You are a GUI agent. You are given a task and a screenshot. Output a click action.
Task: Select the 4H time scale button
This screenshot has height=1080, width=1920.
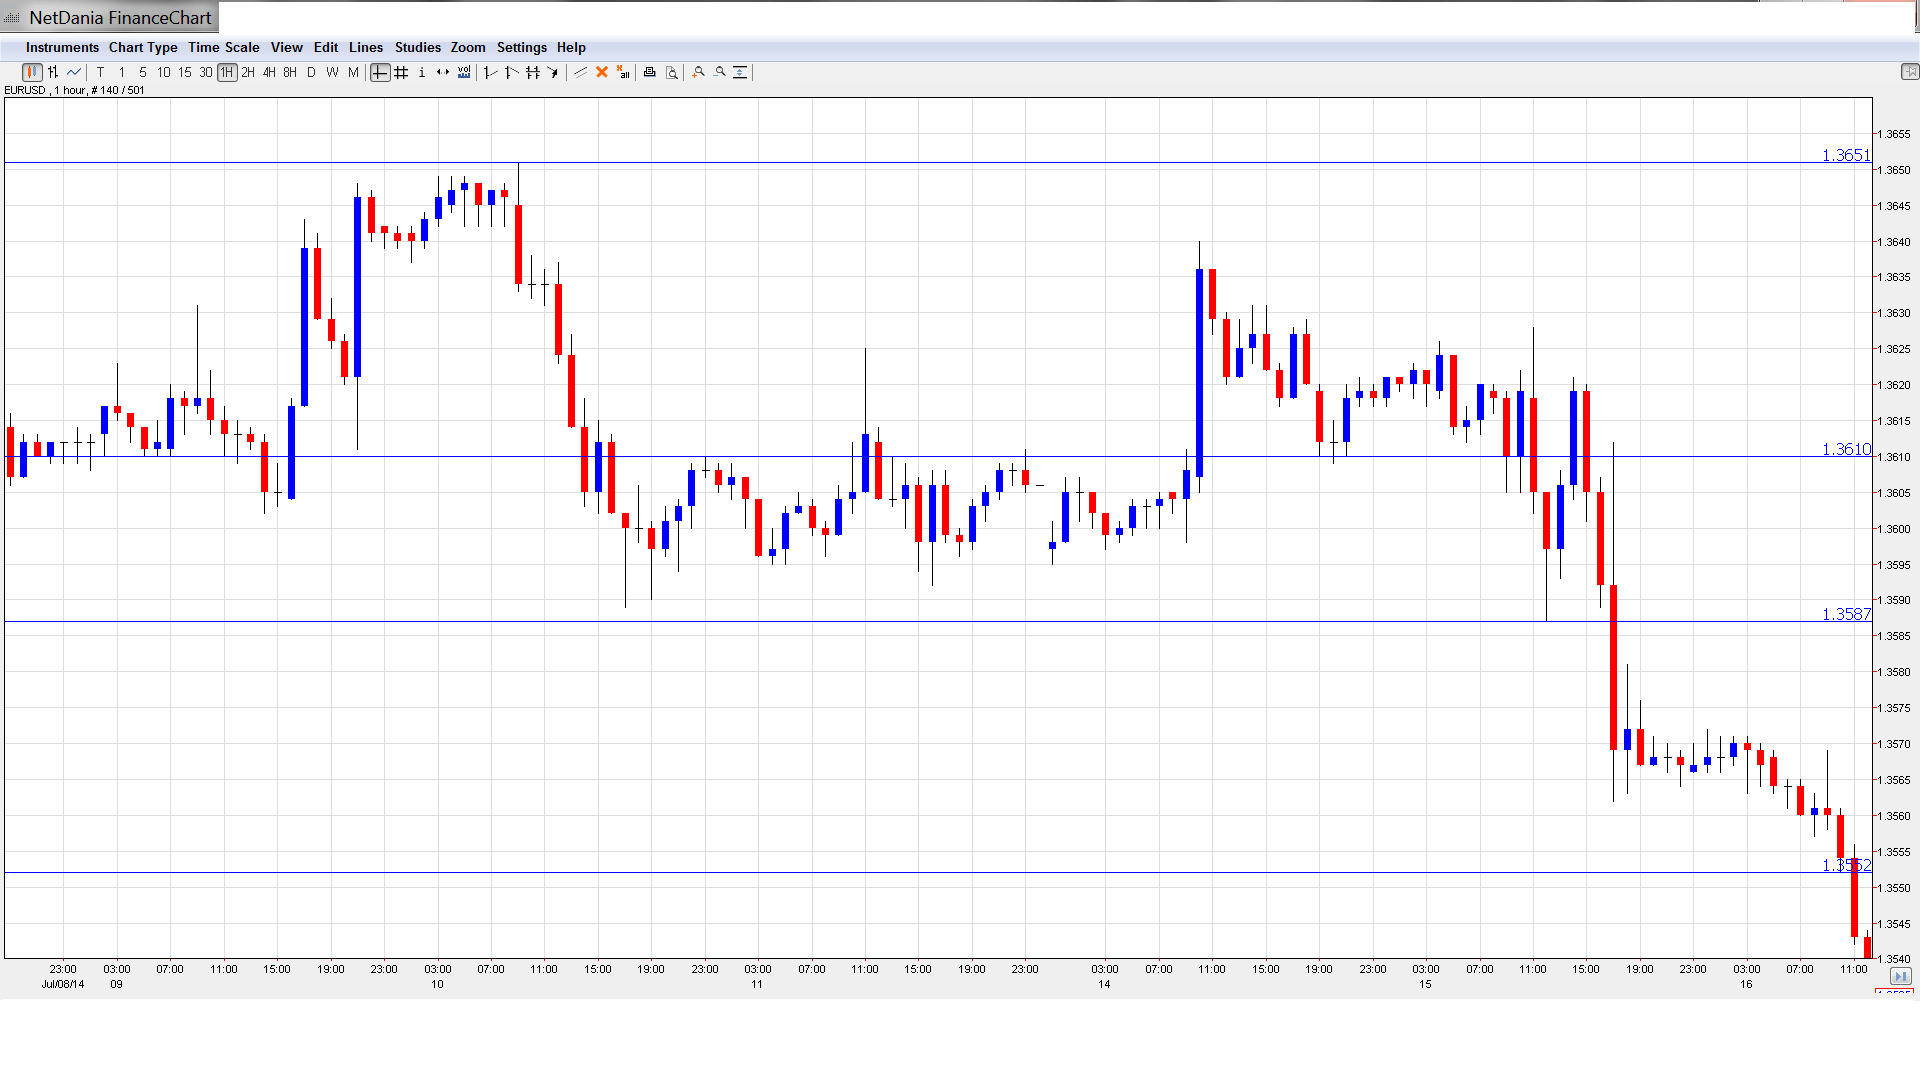269,72
